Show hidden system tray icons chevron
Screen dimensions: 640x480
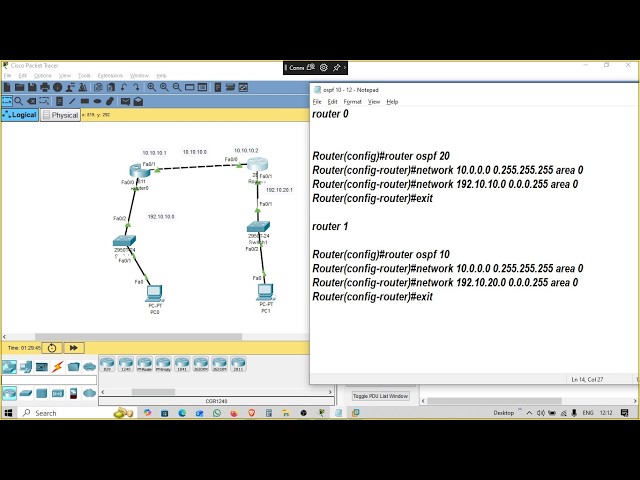(x=529, y=413)
